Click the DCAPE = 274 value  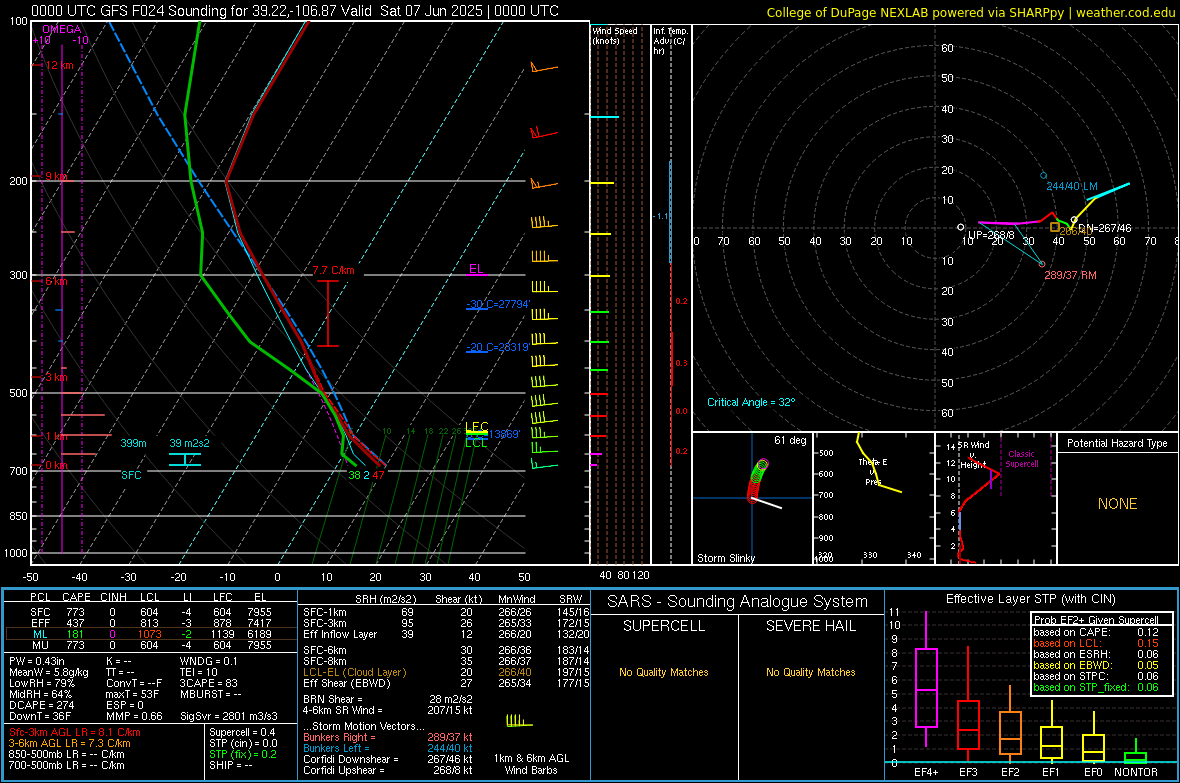click(x=41, y=705)
